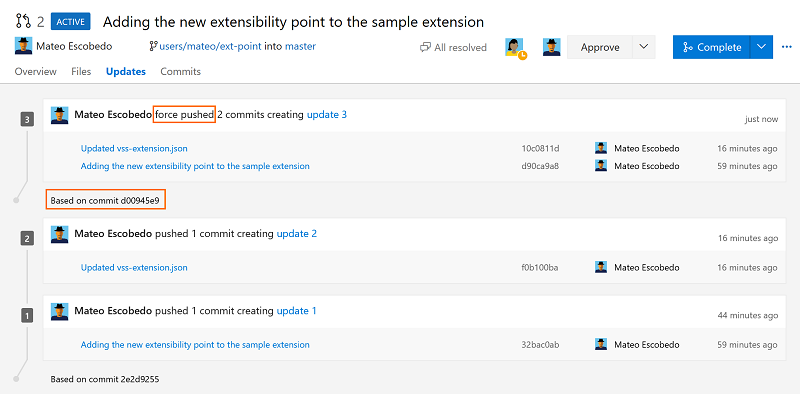800x394 pixels.
Task: Click Mateo Escobedo's avatar under the title
Action: pyautogui.click(x=23, y=46)
